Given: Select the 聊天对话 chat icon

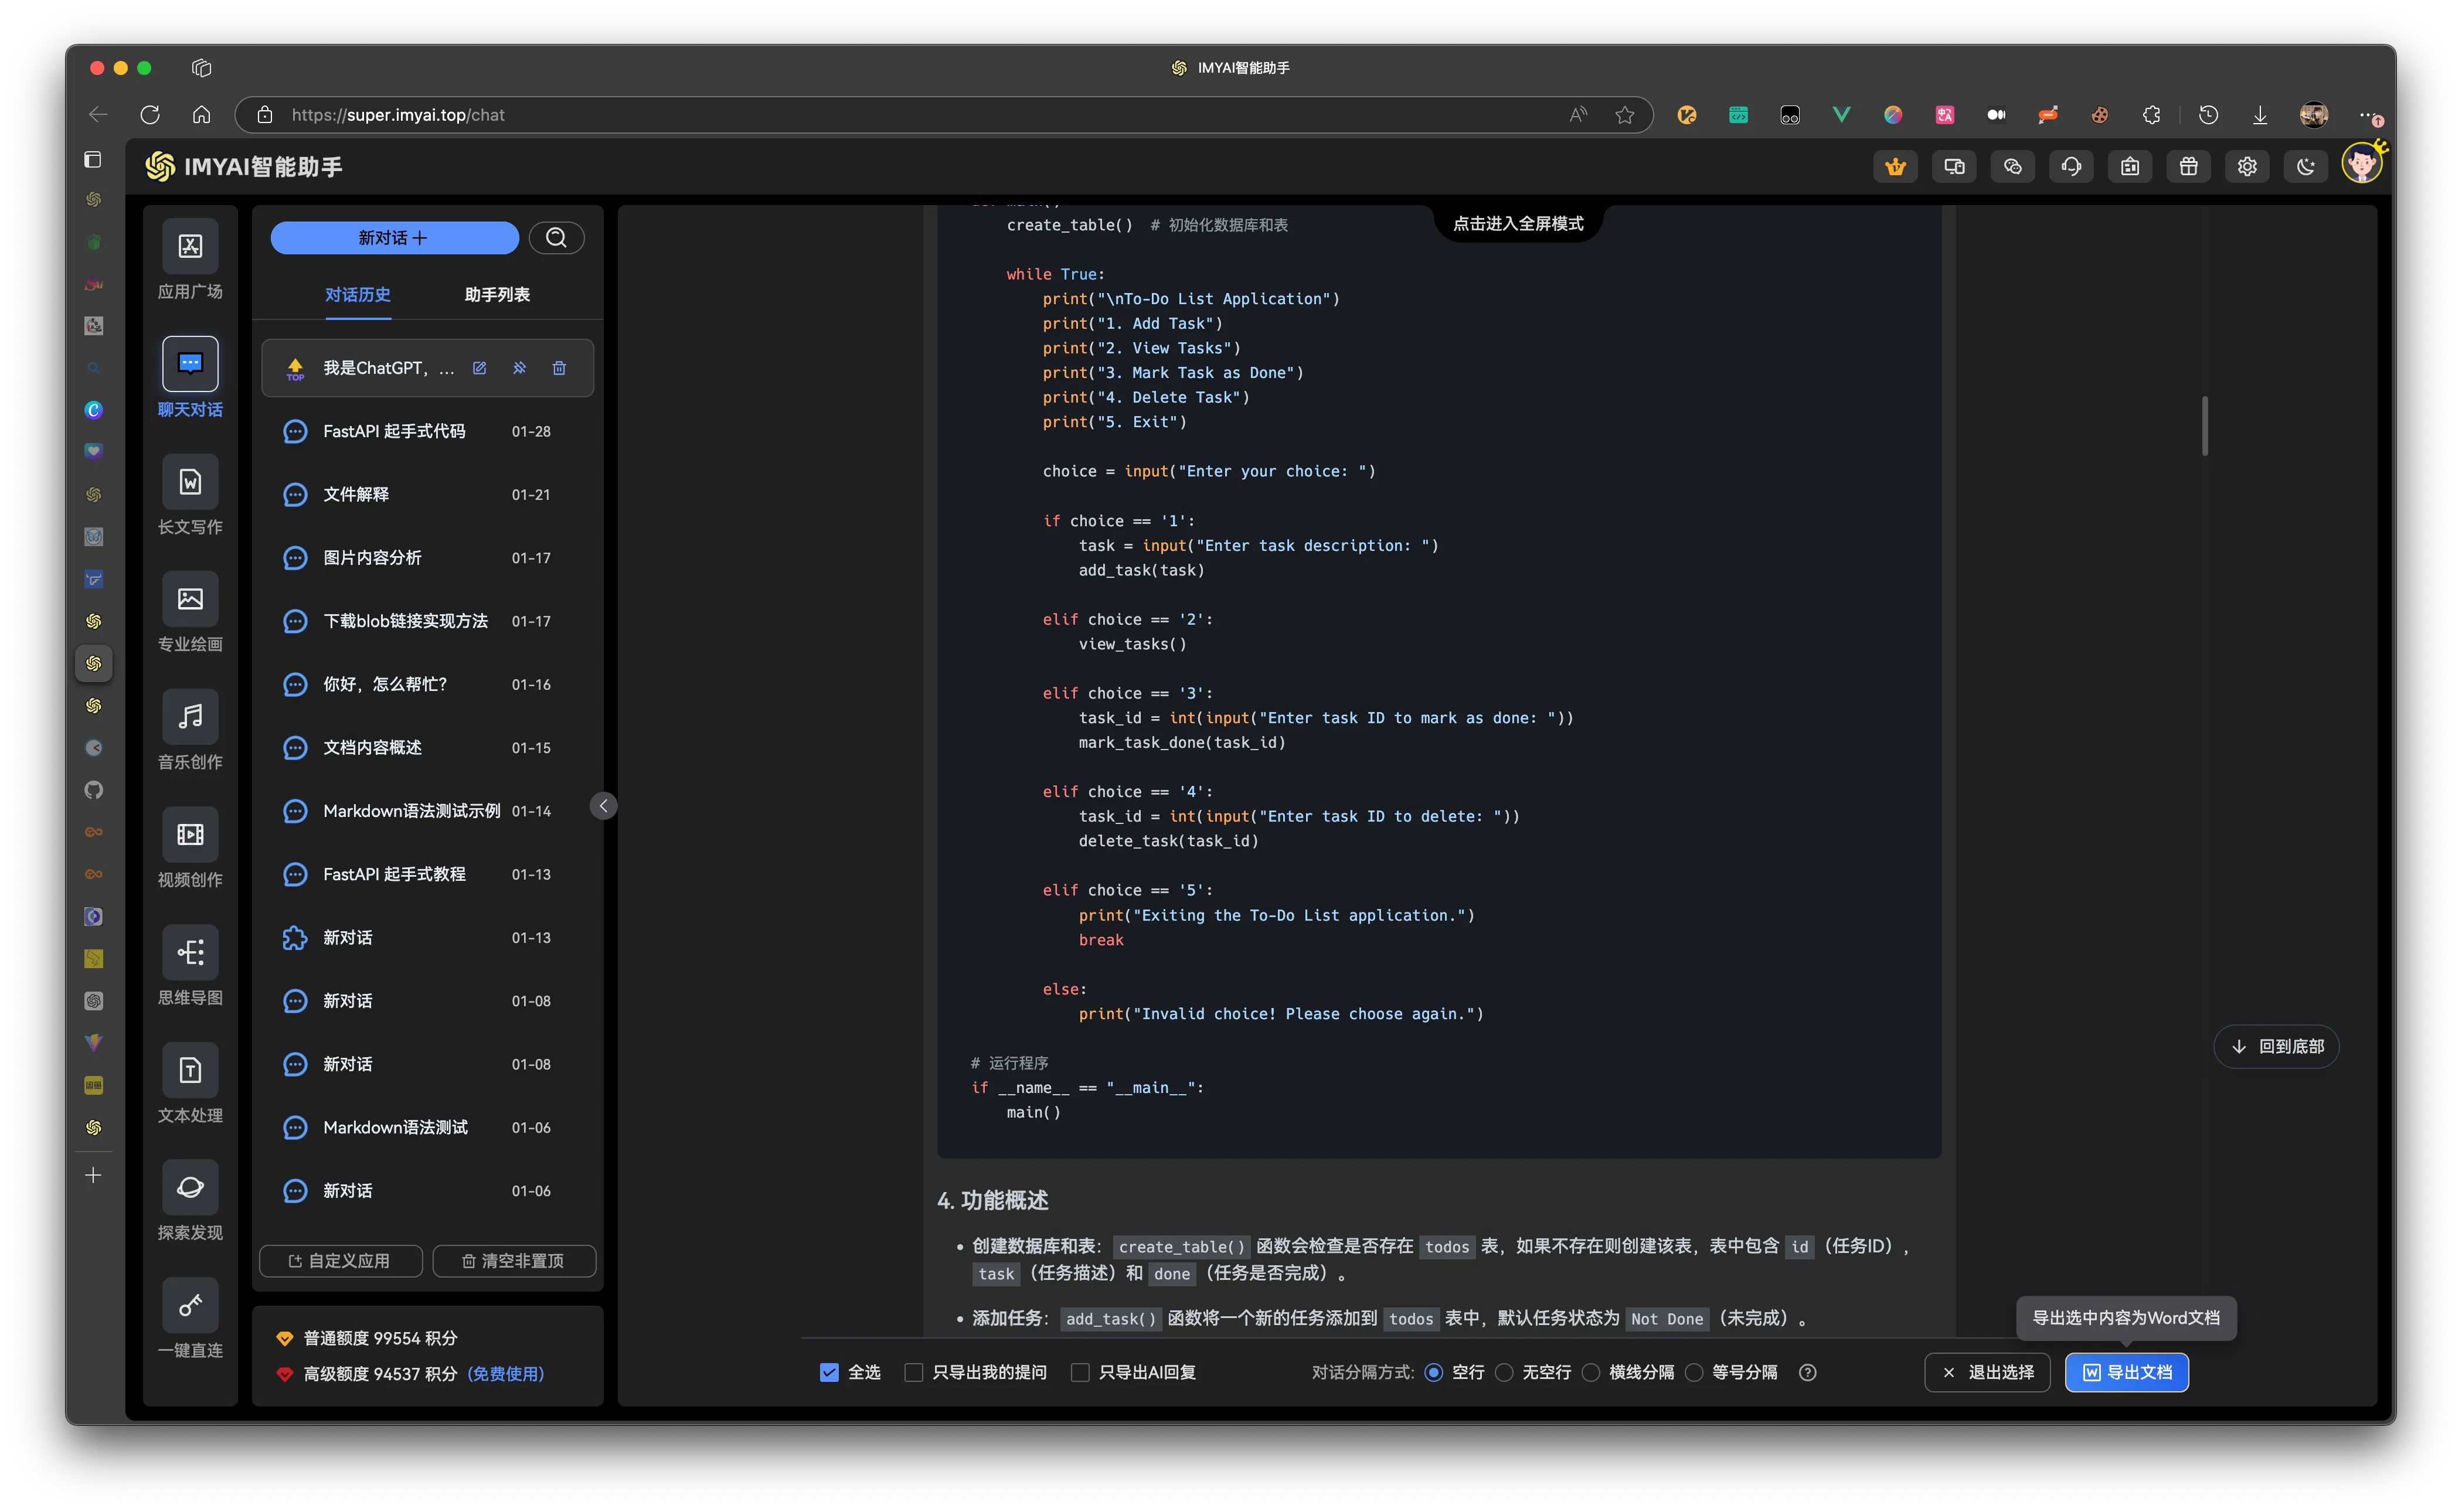Looking at the screenshot, I should (x=190, y=364).
